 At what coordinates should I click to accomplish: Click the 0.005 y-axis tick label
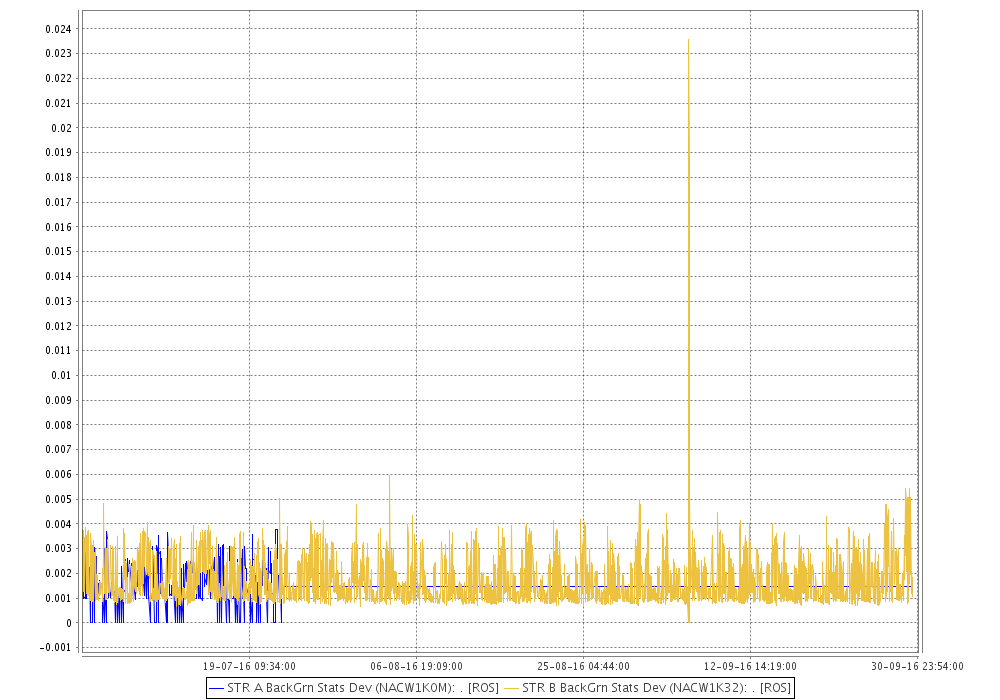coord(58,499)
